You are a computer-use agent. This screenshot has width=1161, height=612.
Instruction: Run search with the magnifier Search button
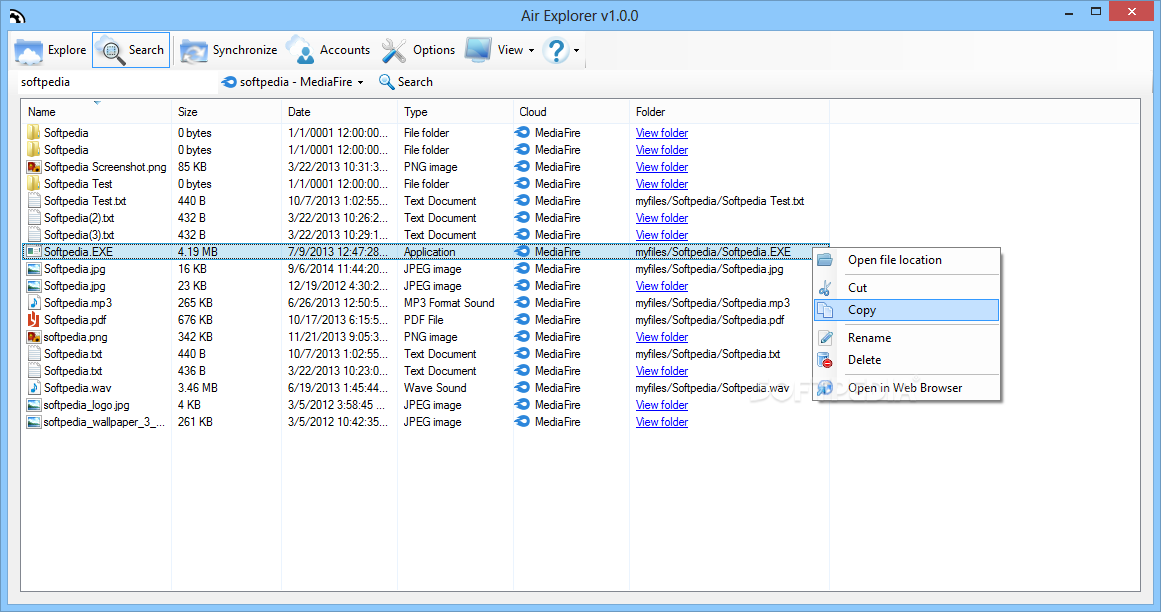(406, 82)
